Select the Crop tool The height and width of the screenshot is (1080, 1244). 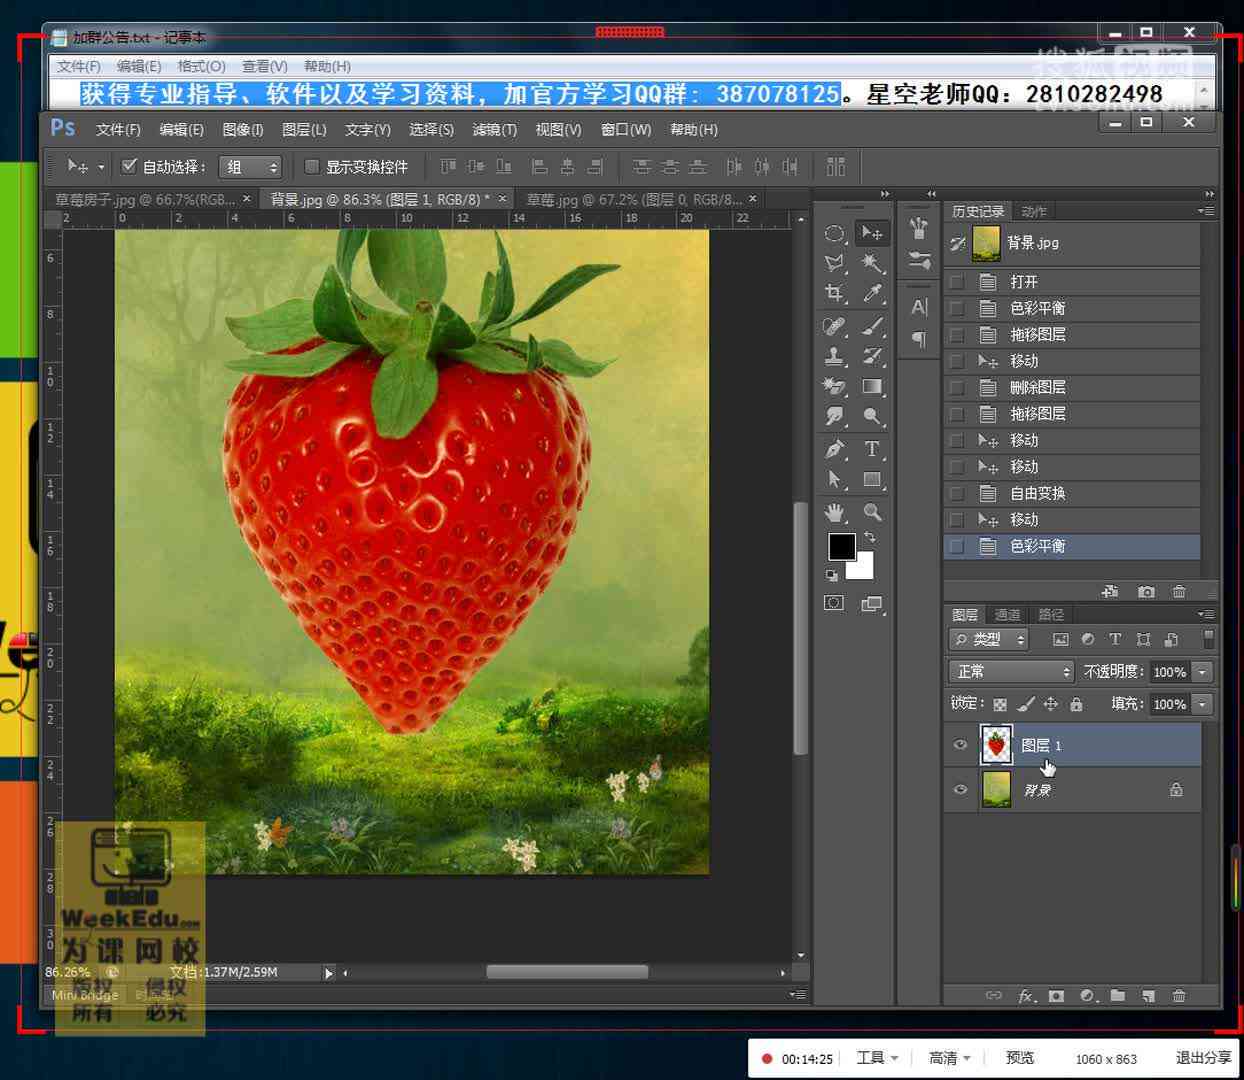coord(834,294)
